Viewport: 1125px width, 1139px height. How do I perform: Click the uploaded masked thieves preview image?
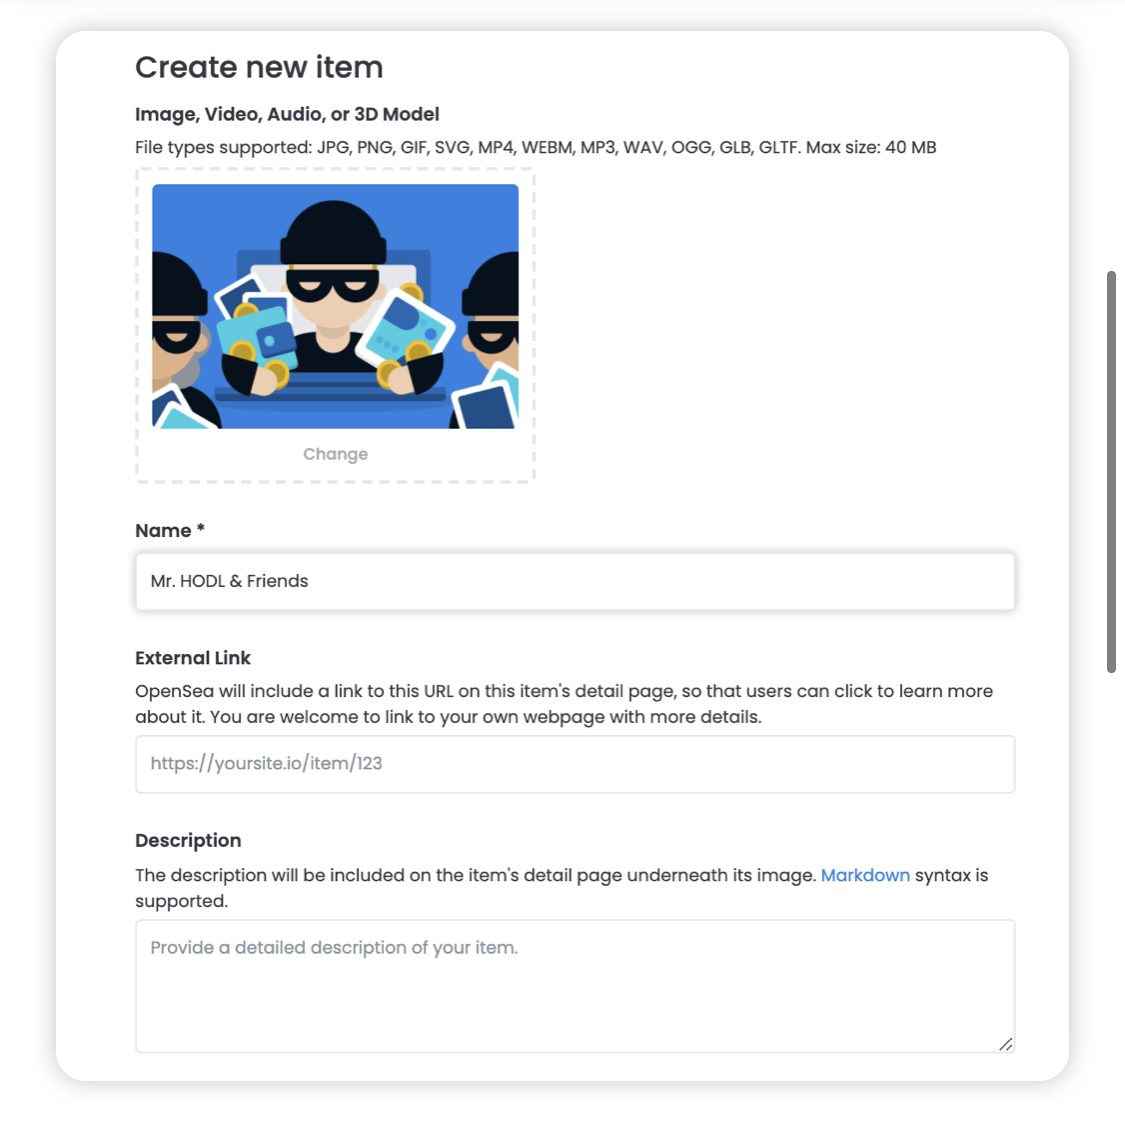click(335, 306)
